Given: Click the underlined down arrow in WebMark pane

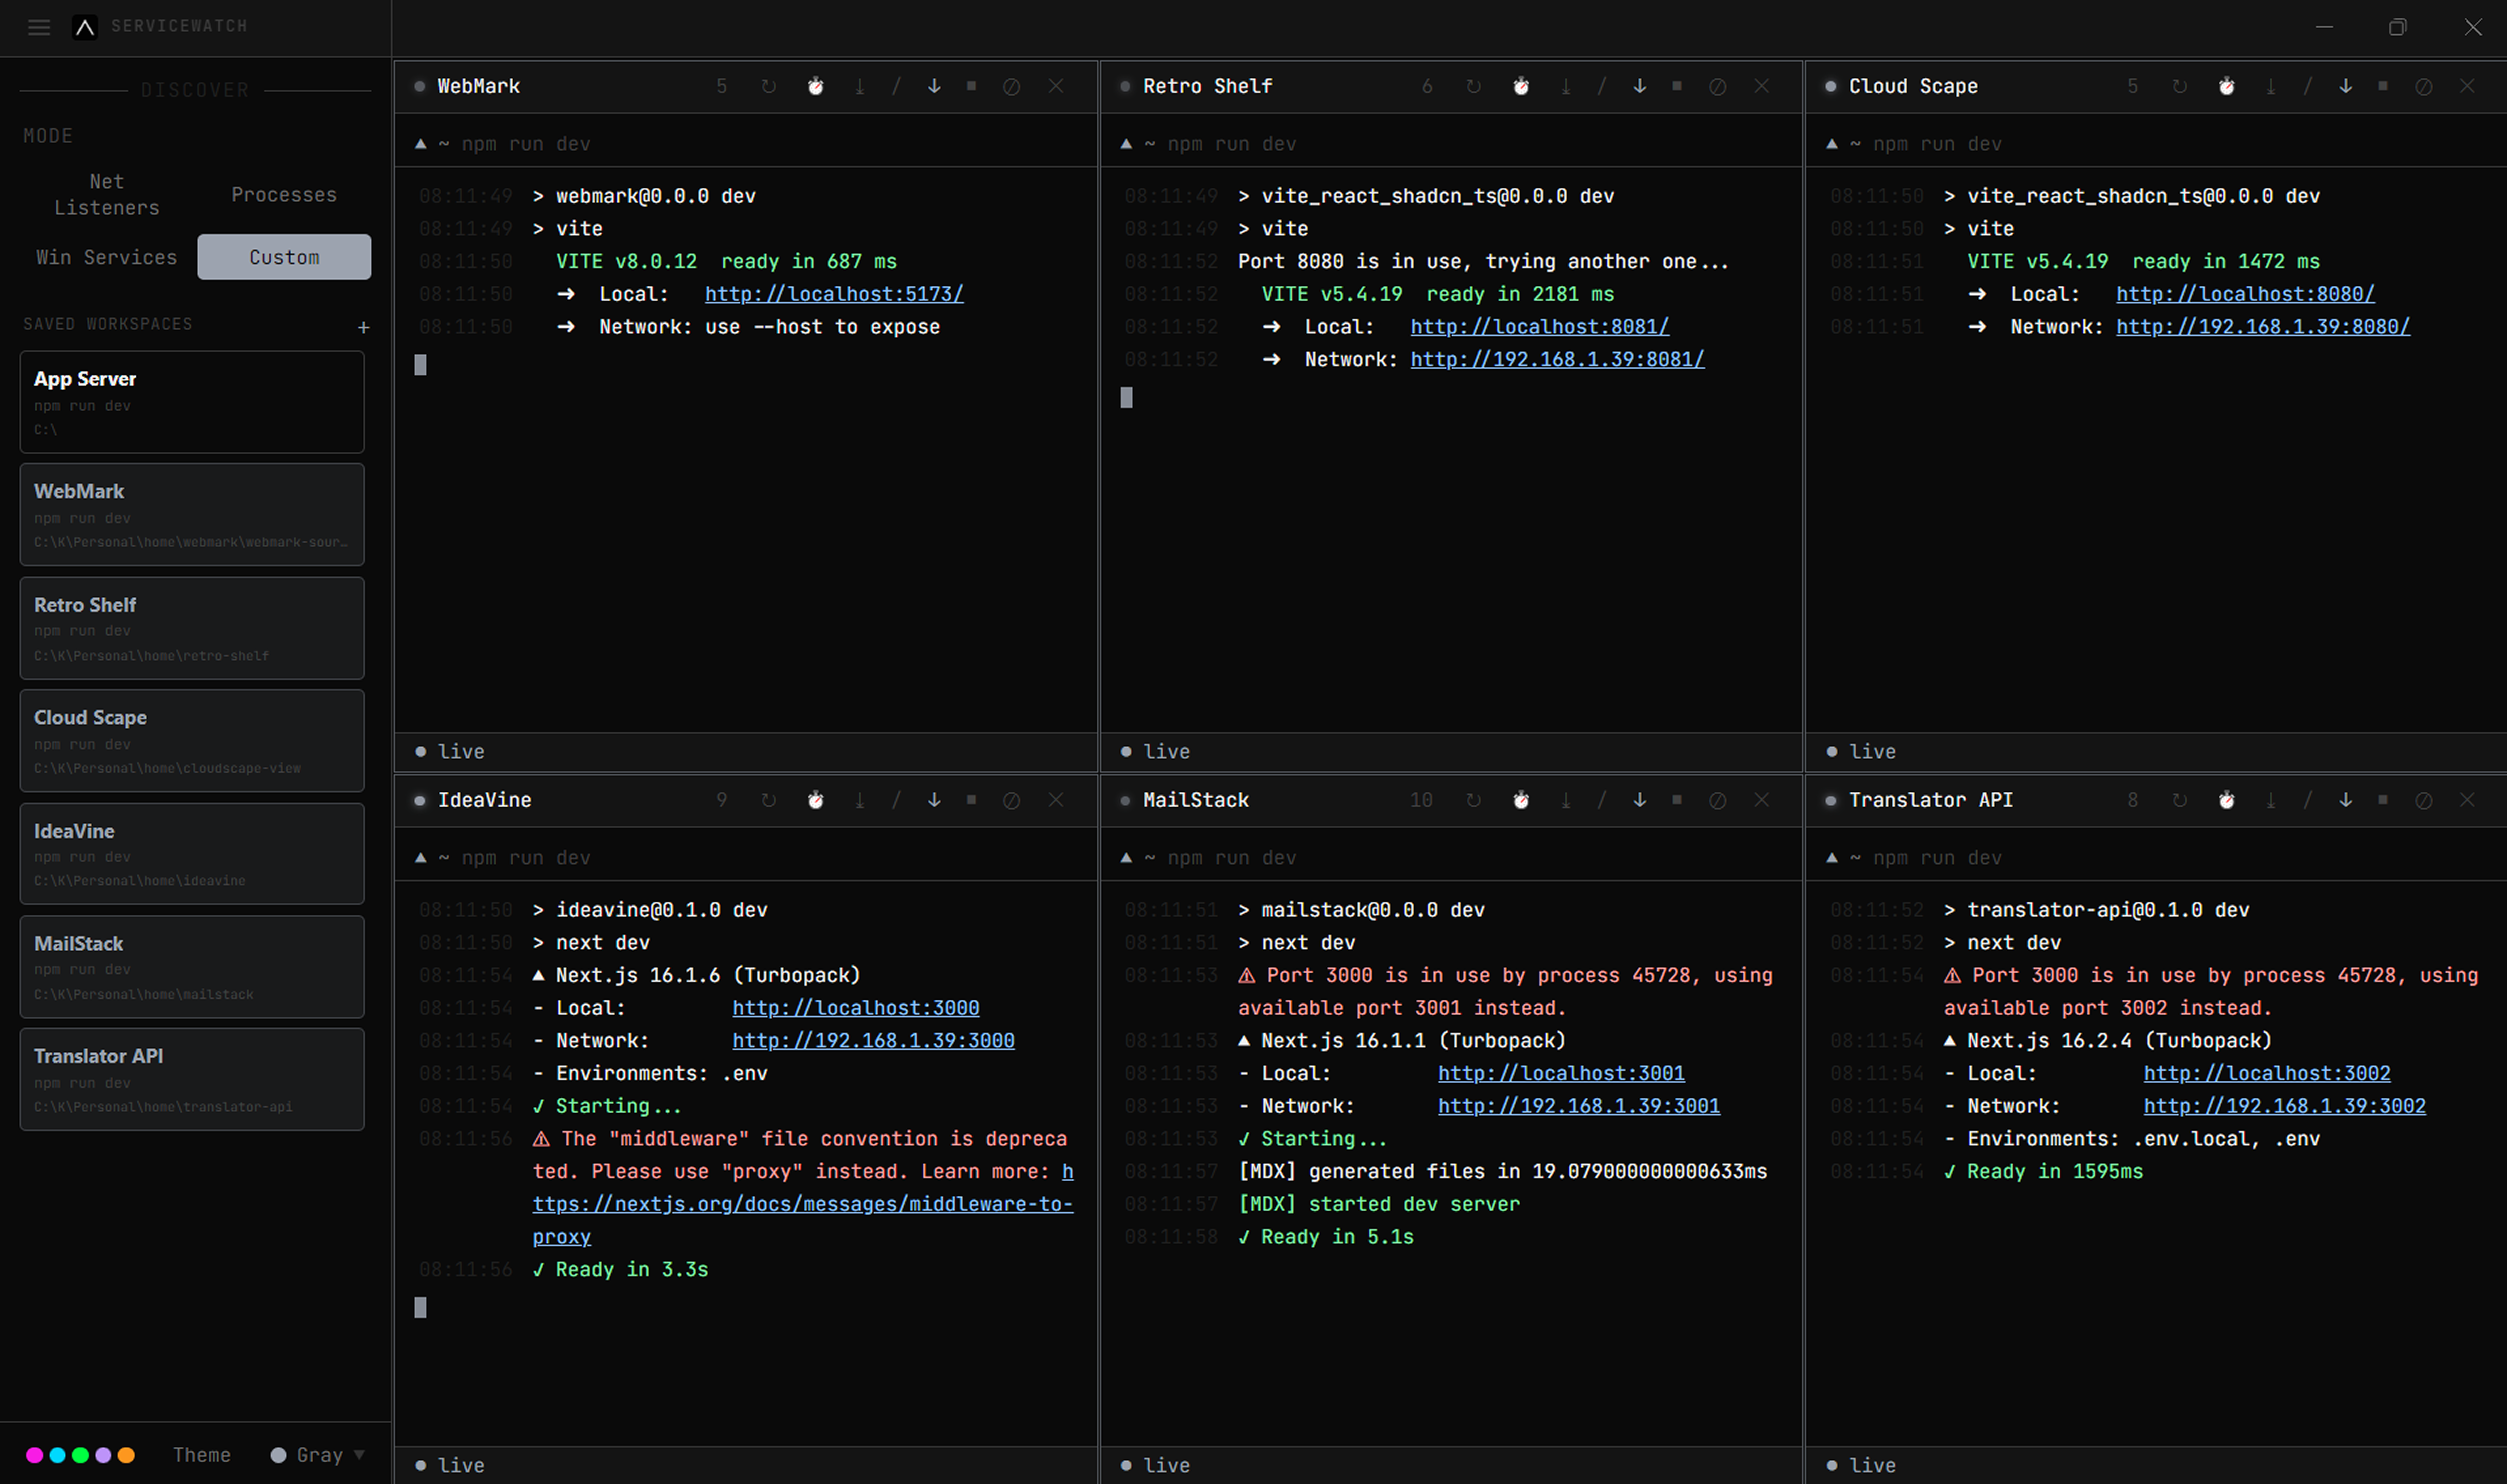Looking at the screenshot, I should point(860,87).
